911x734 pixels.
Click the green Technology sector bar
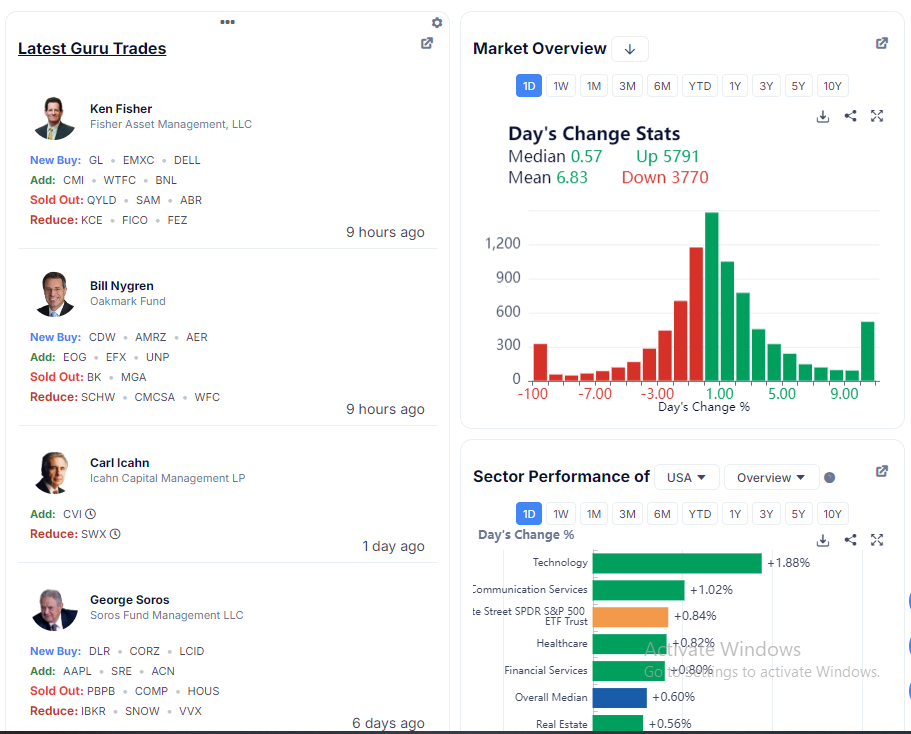(677, 563)
